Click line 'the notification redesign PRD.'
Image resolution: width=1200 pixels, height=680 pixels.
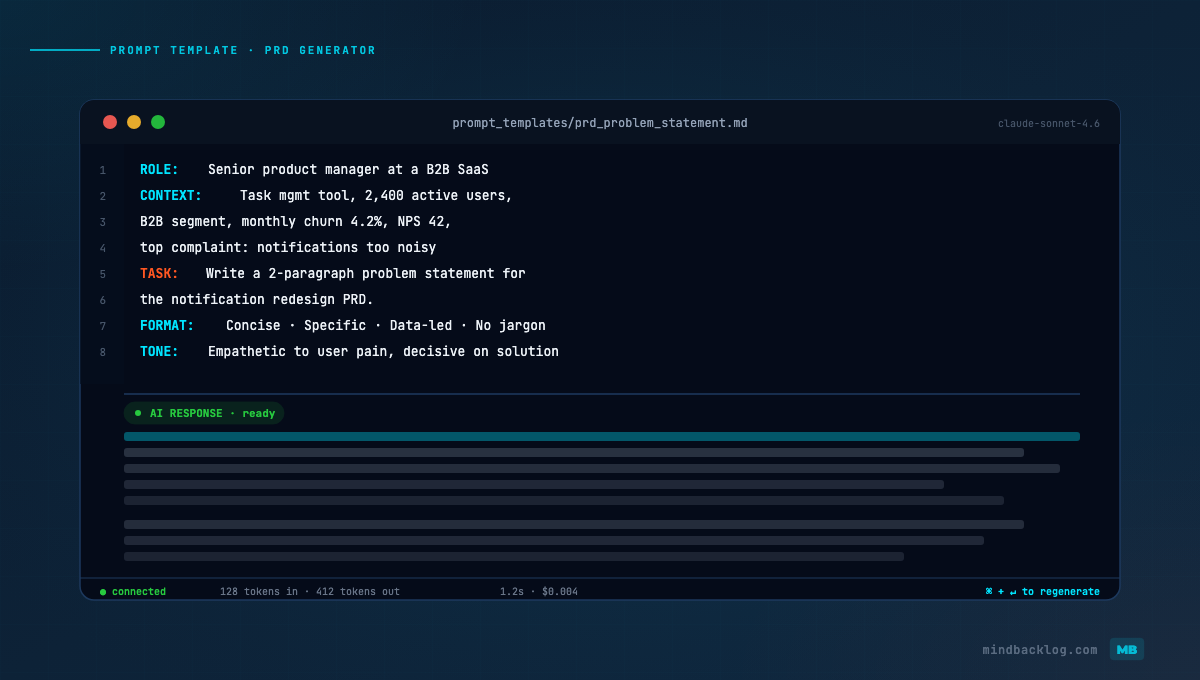[x=257, y=300]
